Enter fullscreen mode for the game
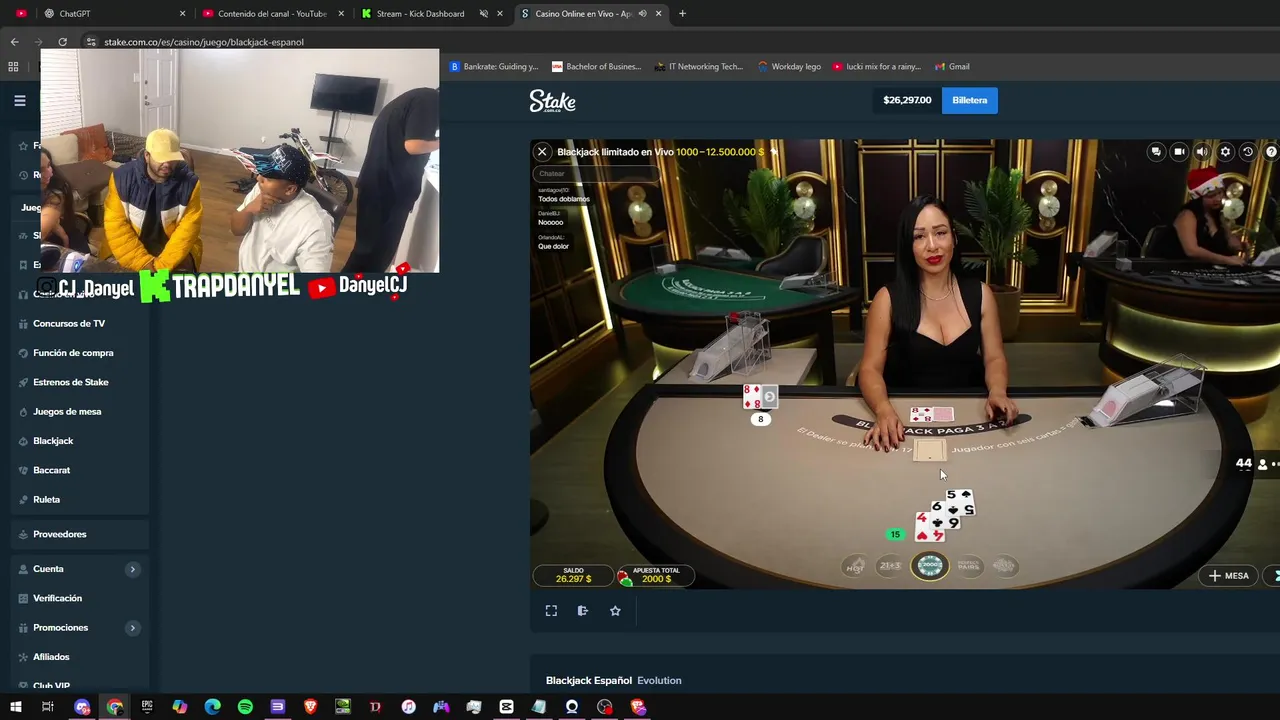 pos(551,611)
